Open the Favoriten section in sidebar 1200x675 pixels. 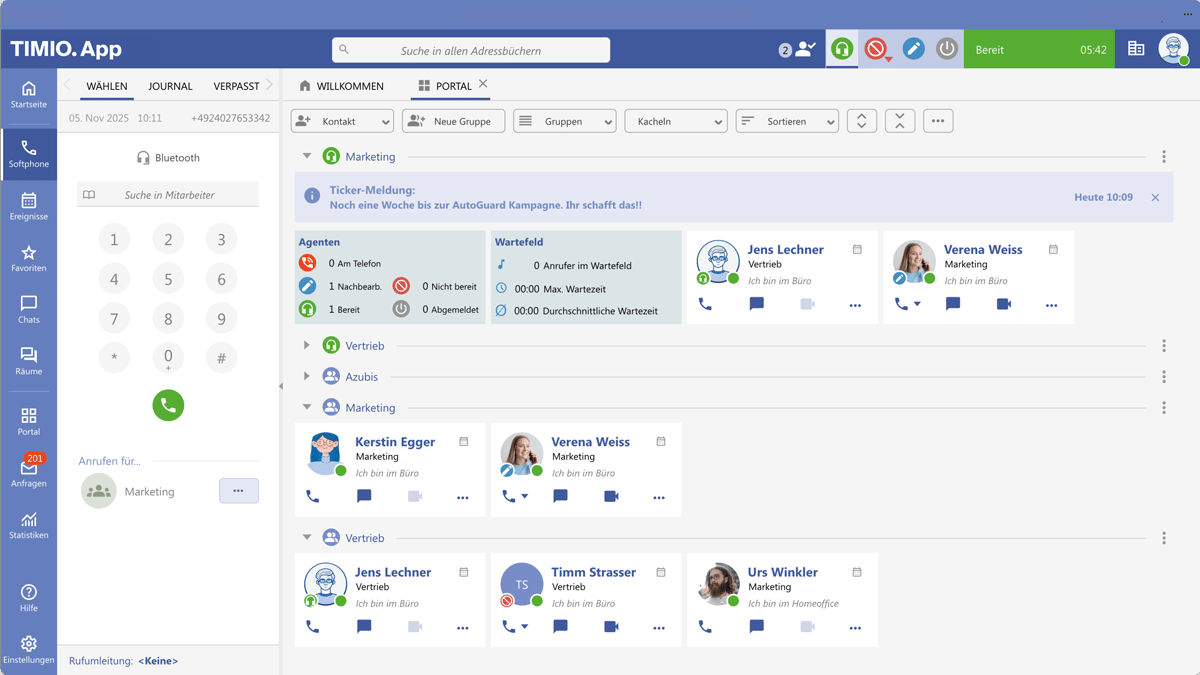[29, 258]
